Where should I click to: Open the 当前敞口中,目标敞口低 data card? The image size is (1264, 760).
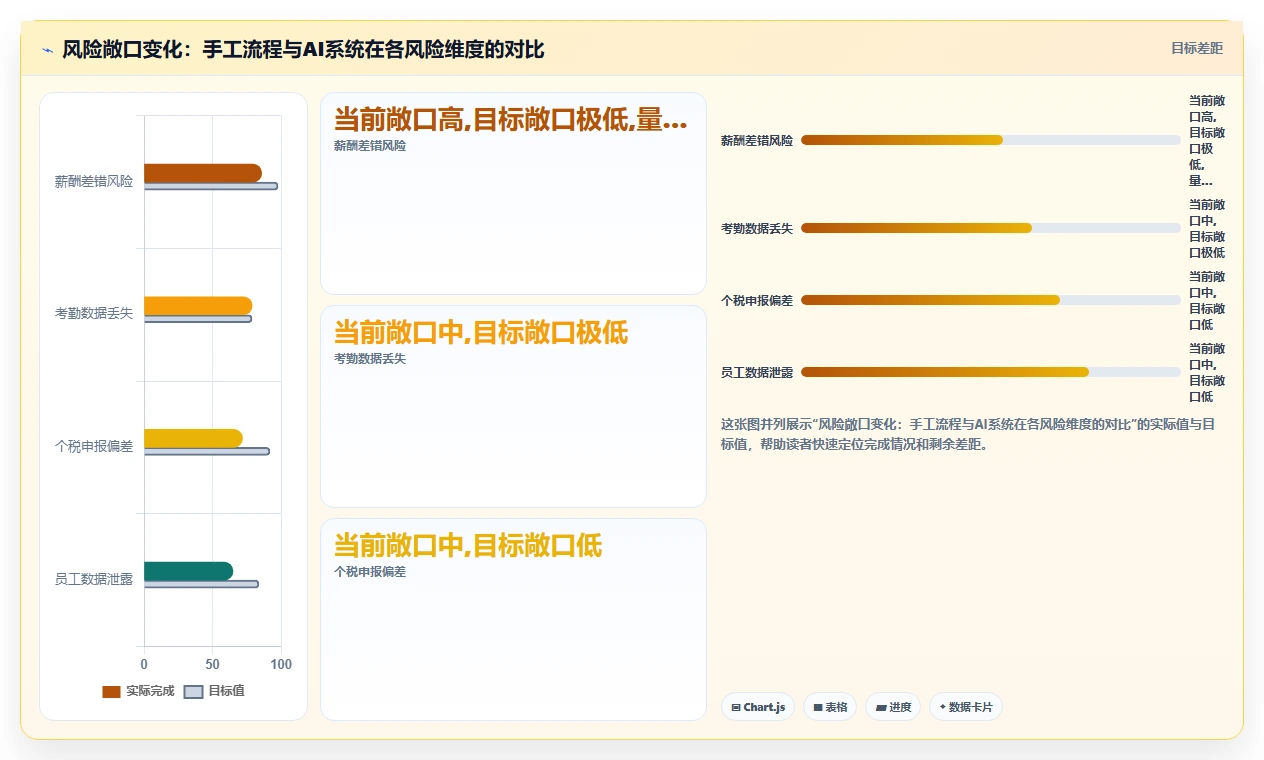pyautogui.click(x=513, y=619)
